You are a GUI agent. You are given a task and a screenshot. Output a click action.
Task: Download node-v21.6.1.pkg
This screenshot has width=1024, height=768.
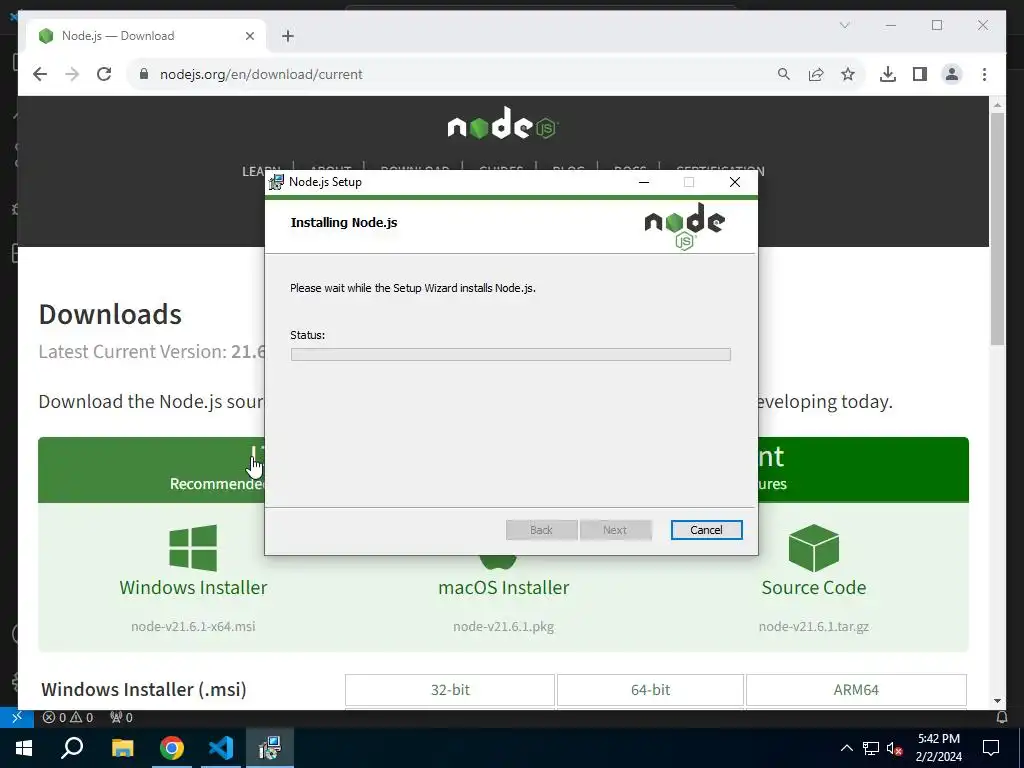point(504,626)
